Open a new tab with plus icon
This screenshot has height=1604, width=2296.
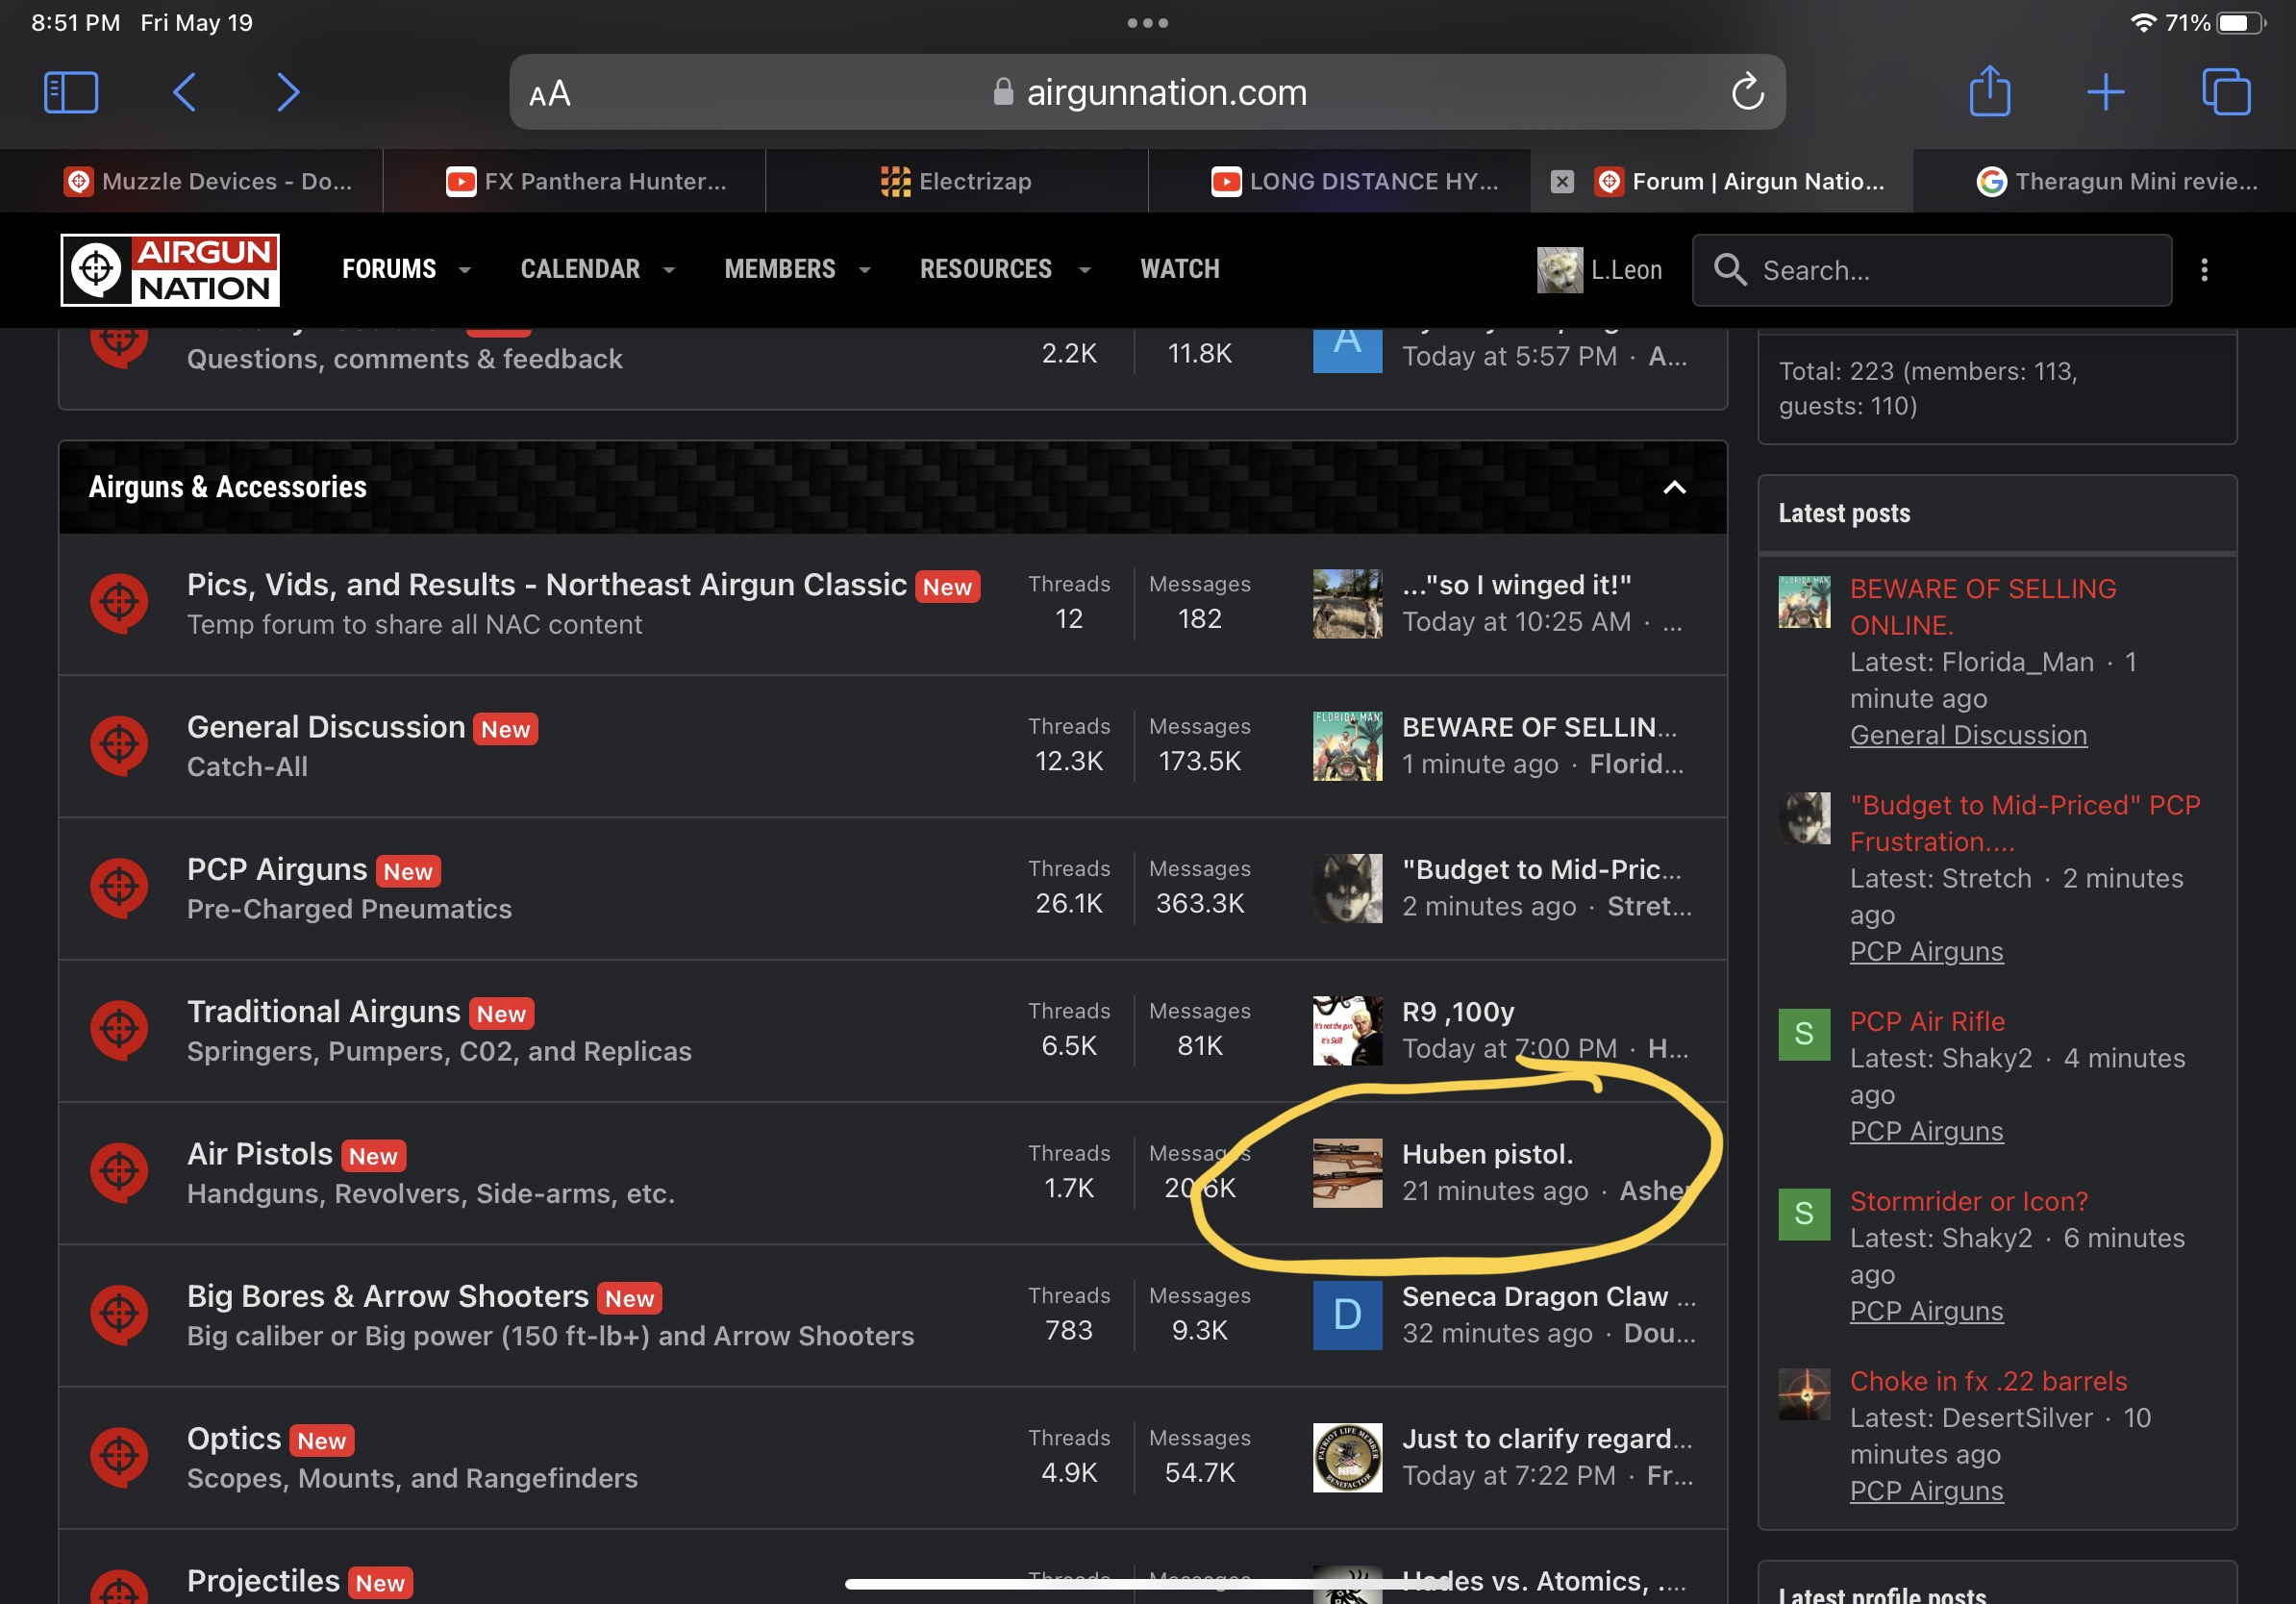[2105, 93]
